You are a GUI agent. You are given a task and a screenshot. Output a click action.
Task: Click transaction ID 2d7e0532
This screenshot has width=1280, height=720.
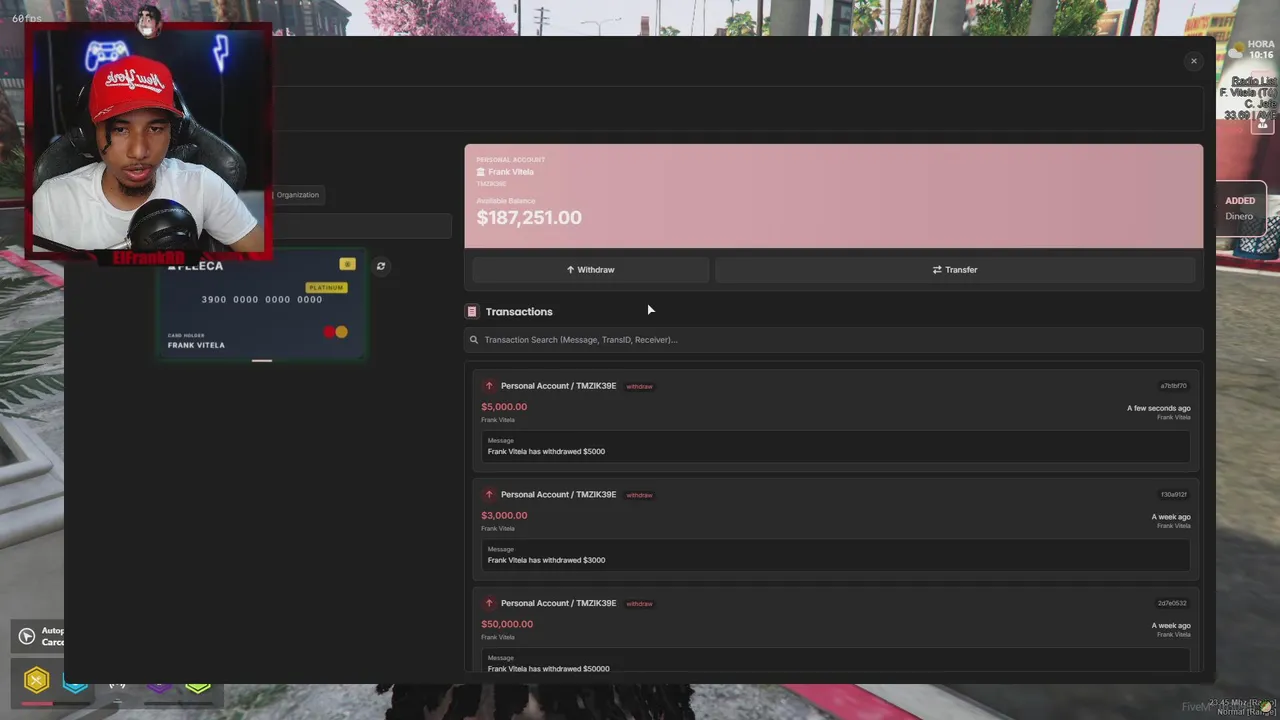click(1172, 604)
